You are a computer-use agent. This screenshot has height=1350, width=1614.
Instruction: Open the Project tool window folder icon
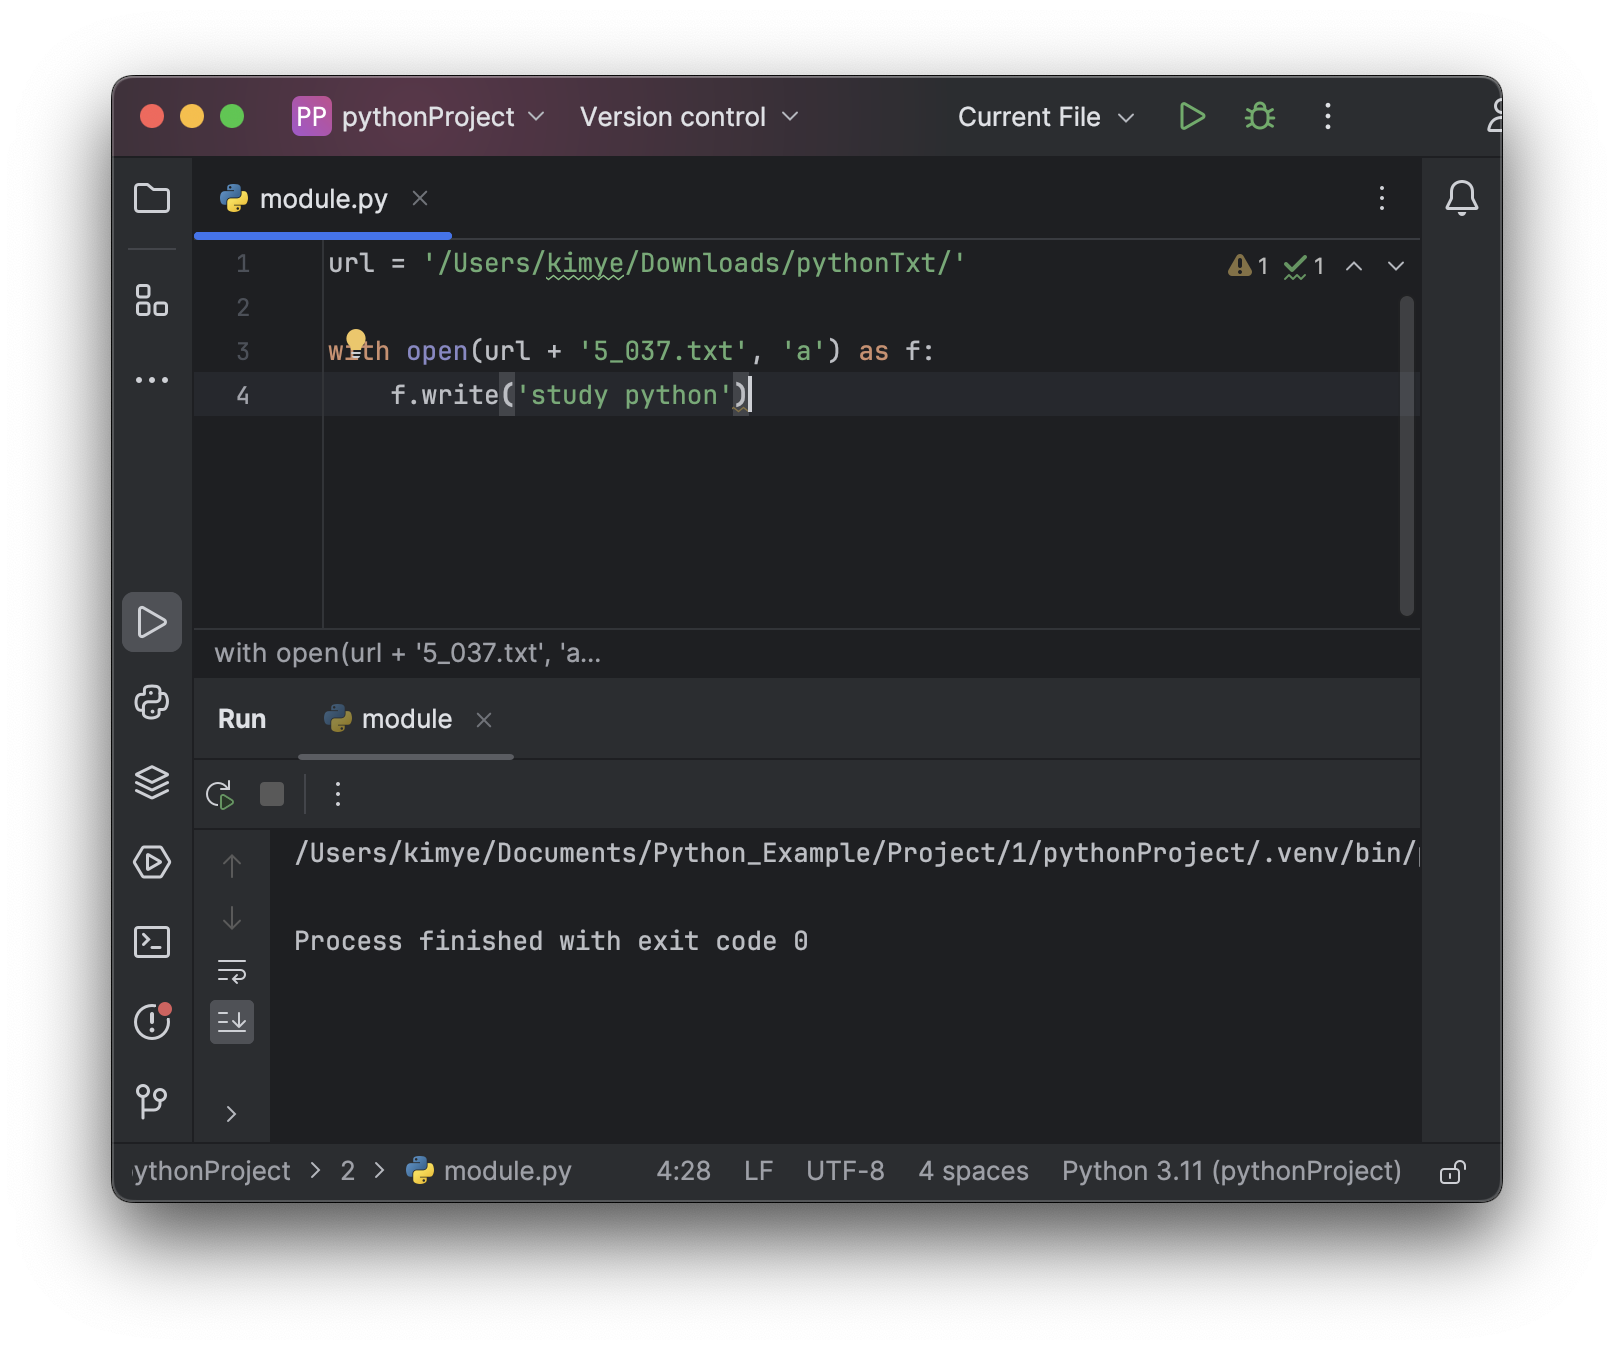tap(152, 198)
